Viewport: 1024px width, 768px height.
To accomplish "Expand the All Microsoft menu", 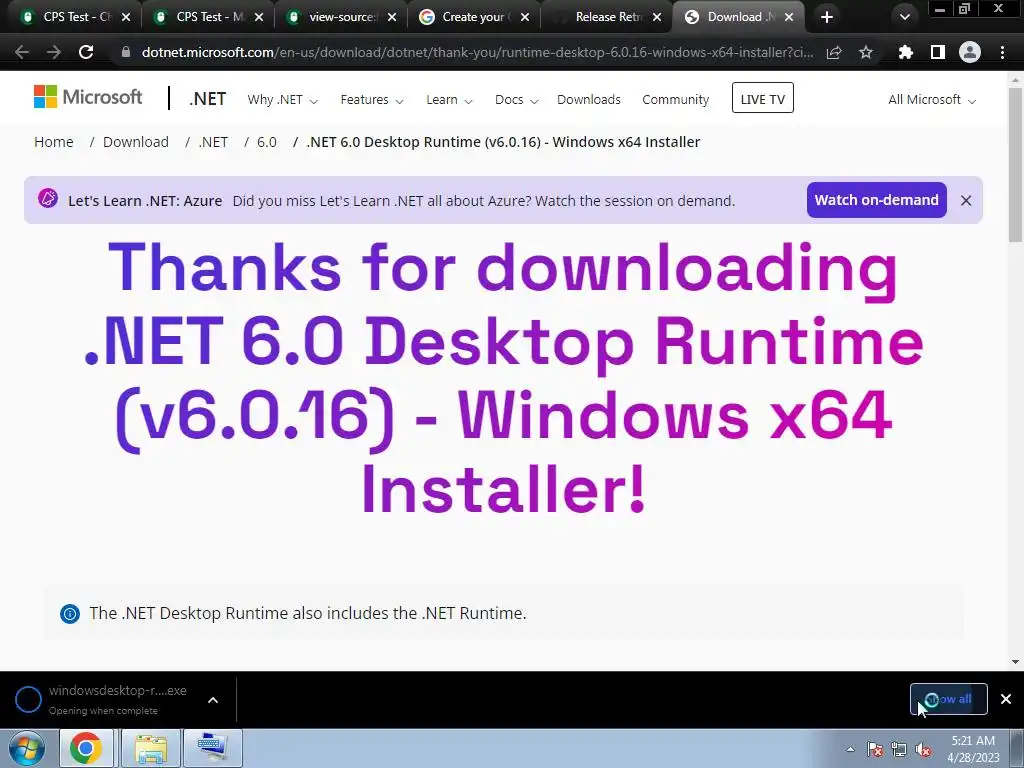I will coord(932,100).
